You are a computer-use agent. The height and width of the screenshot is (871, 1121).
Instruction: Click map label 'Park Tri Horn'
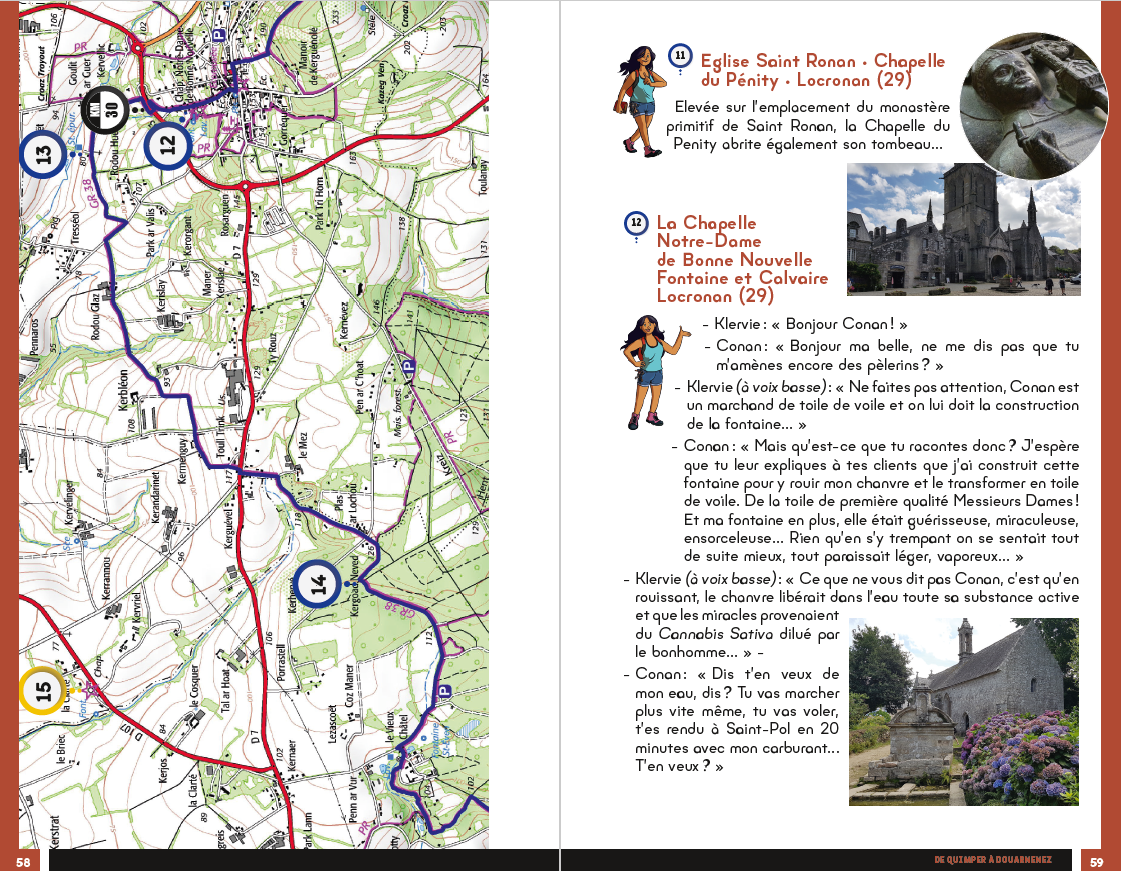pos(319,204)
